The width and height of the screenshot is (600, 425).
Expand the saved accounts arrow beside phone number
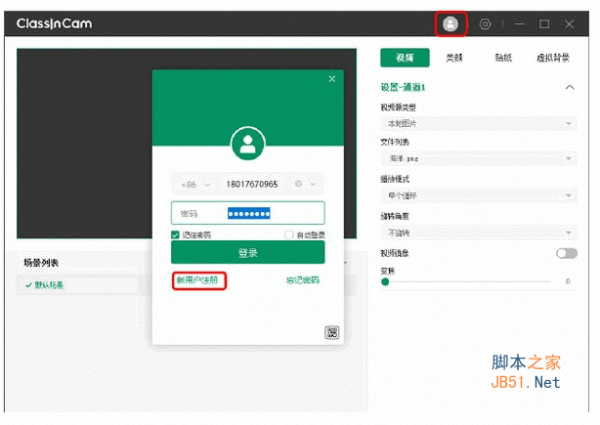pos(313,184)
